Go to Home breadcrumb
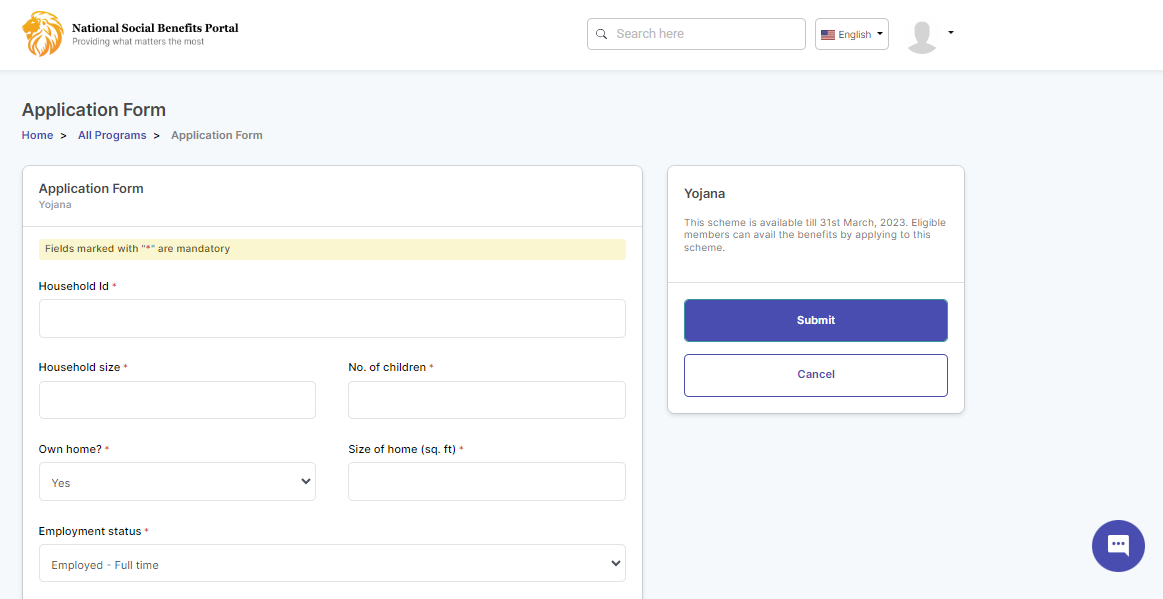The width and height of the screenshot is (1163, 599). pos(38,135)
